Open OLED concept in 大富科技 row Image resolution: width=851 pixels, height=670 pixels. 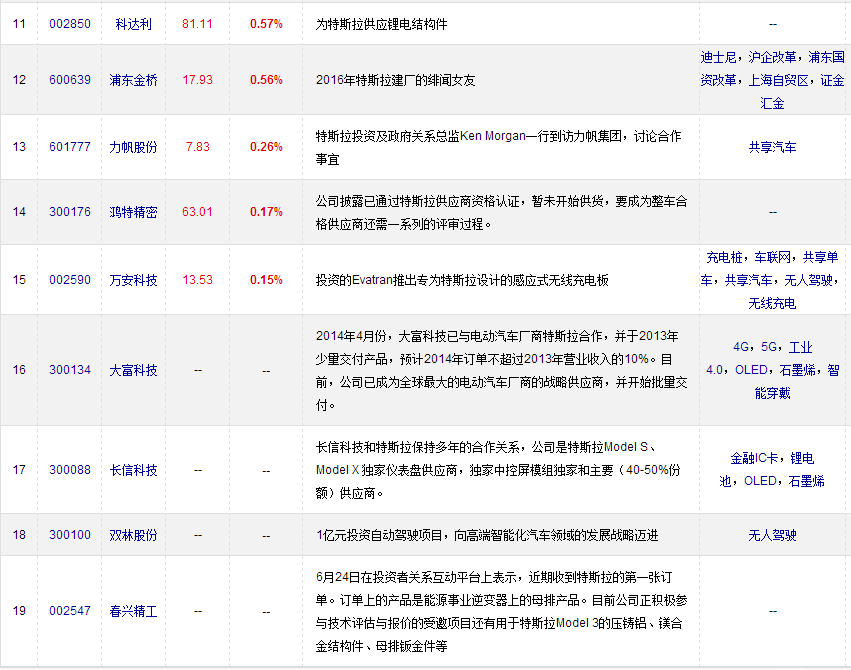pyautogui.click(x=751, y=370)
